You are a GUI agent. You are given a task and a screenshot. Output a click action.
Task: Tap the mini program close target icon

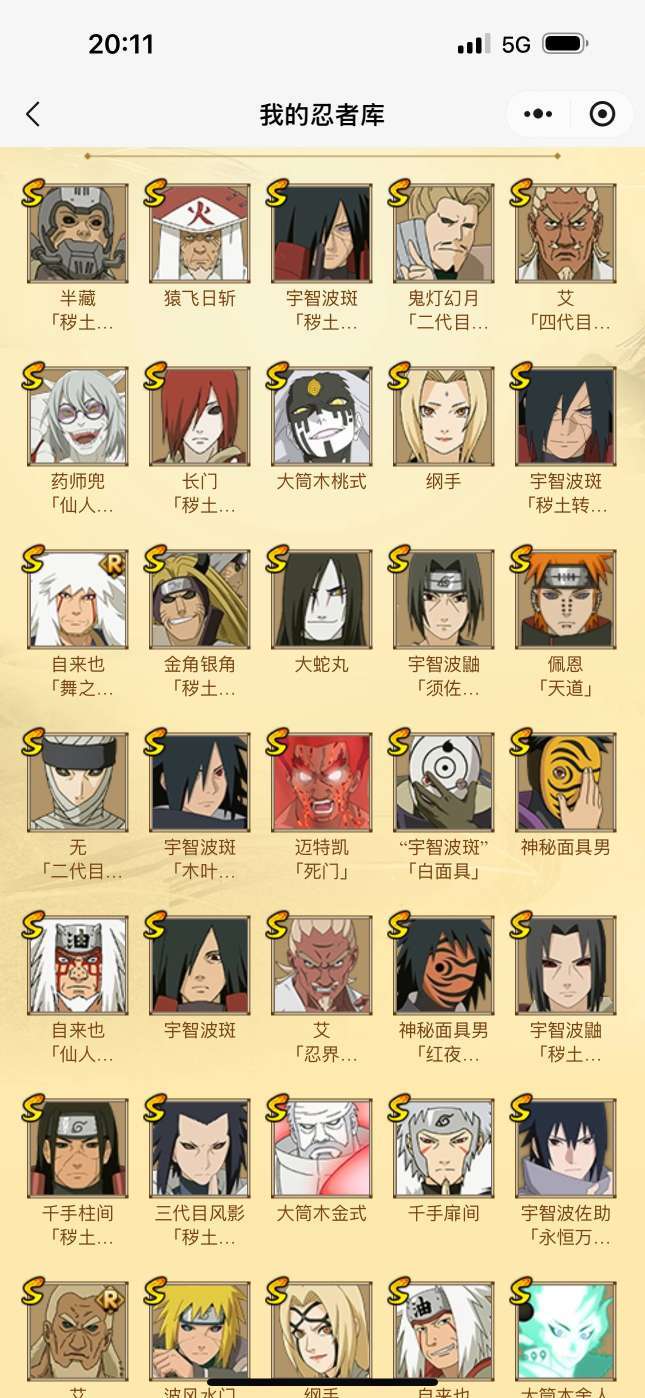(x=602, y=114)
